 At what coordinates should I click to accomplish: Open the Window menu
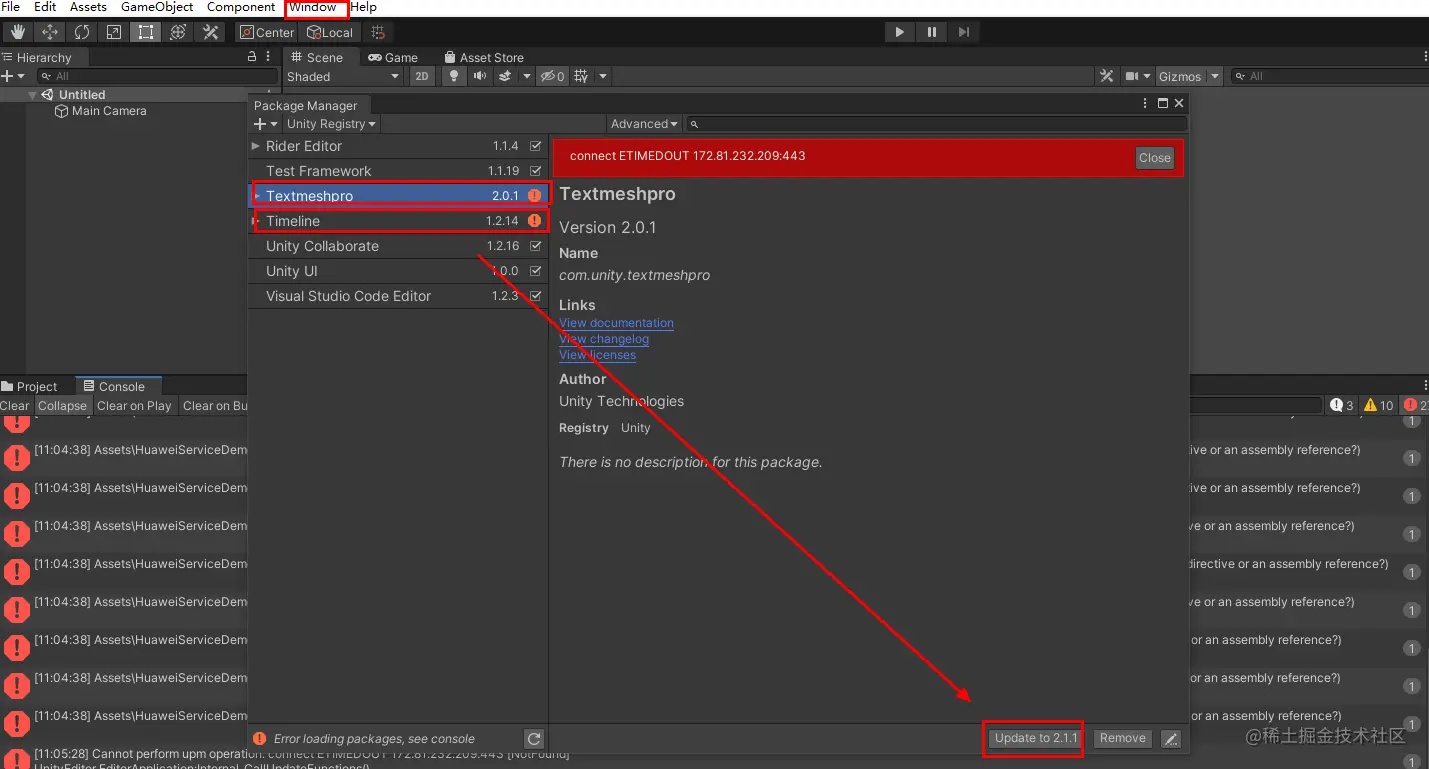click(x=313, y=7)
